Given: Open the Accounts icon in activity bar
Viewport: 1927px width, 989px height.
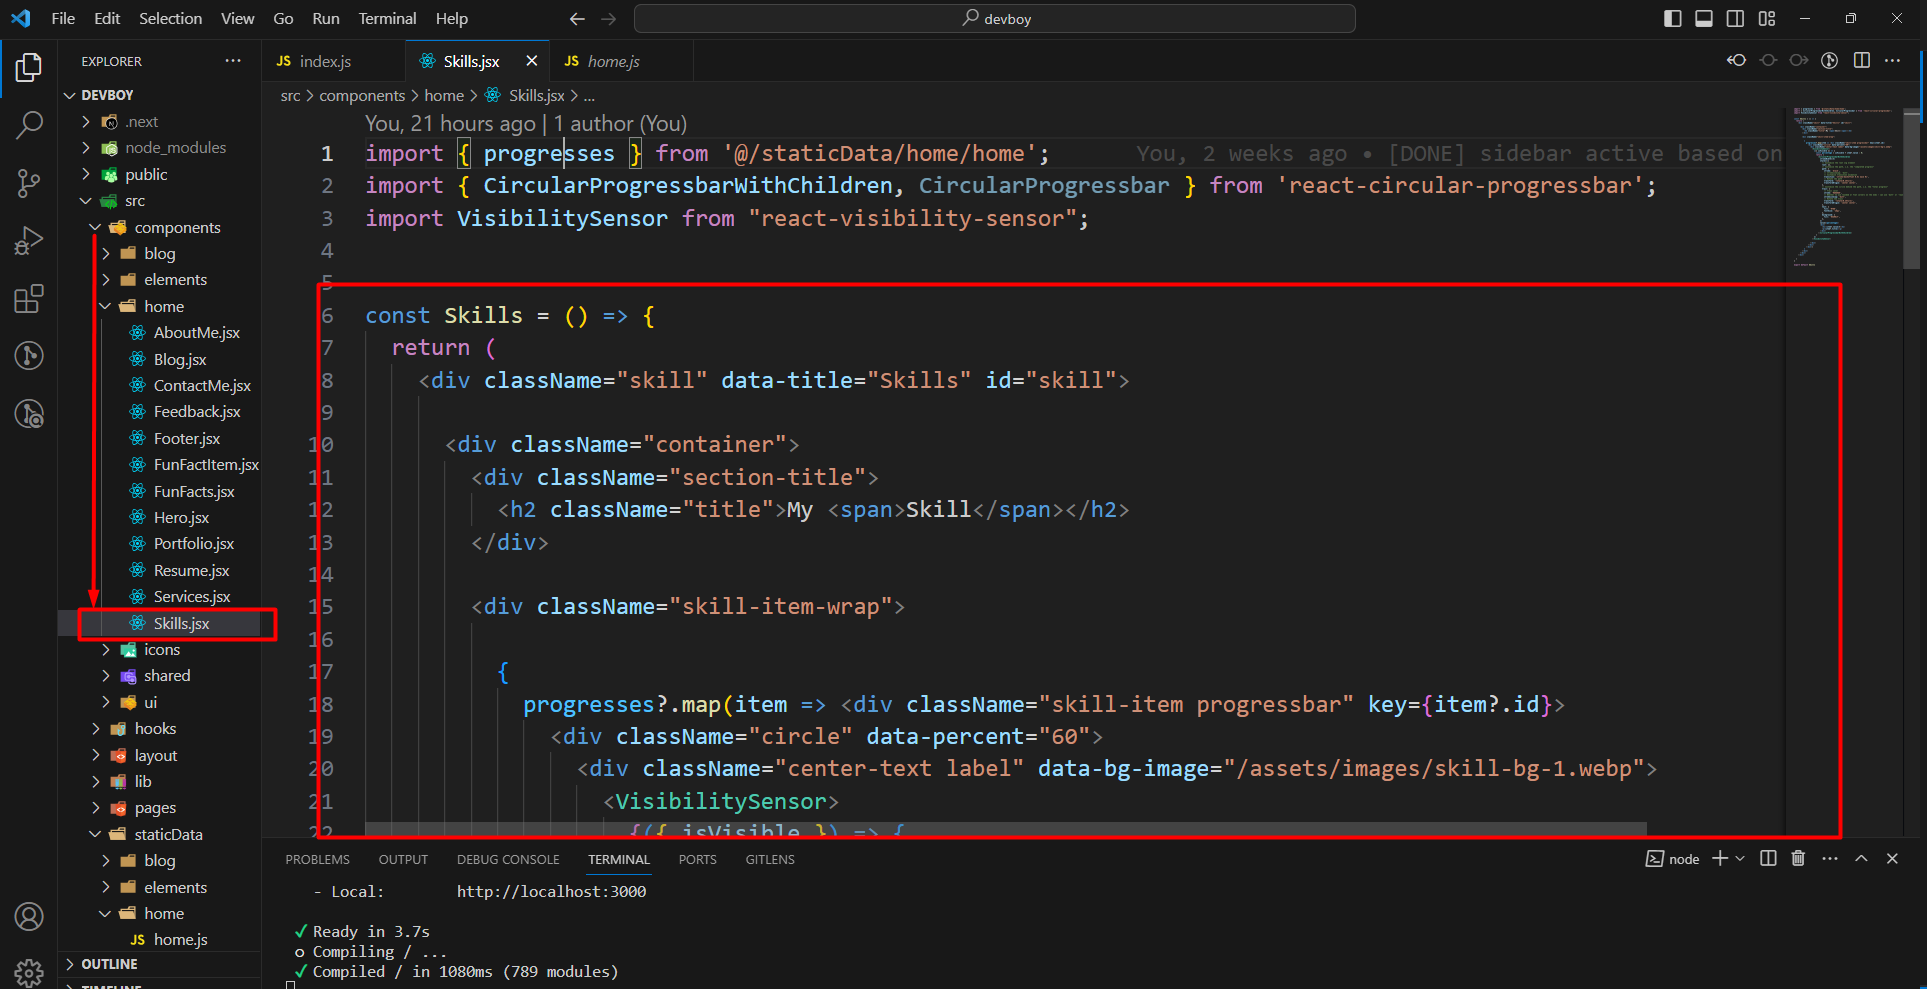Looking at the screenshot, I should click(x=29, y=917).
